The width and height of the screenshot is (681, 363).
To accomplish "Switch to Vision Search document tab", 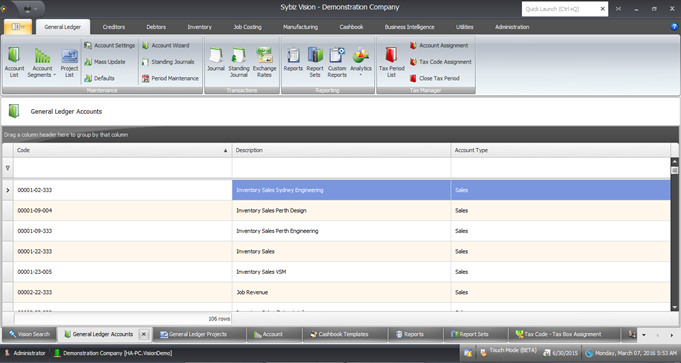I will (30, 334).
